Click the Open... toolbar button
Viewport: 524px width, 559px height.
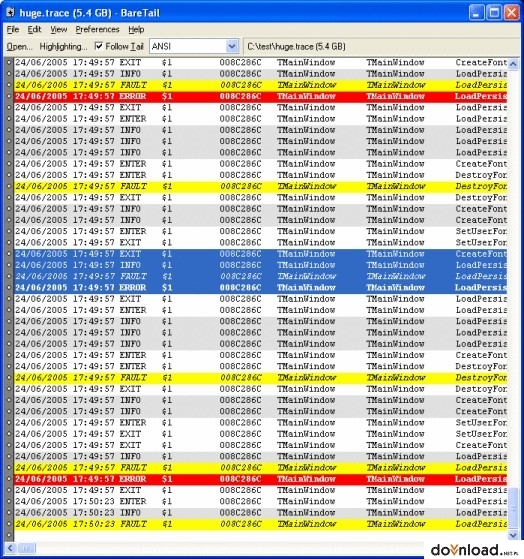point(19,47)
